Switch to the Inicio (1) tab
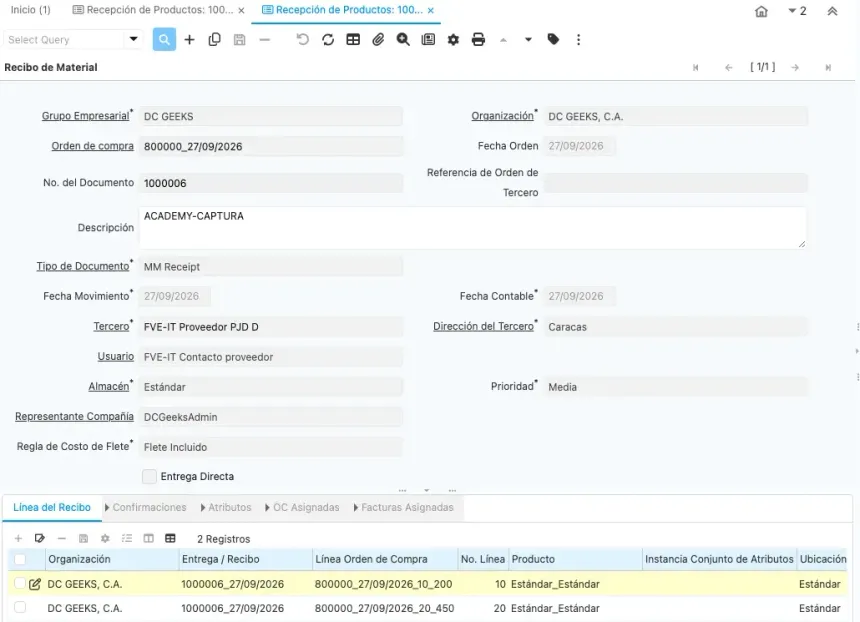 click(x=31, y=10)
